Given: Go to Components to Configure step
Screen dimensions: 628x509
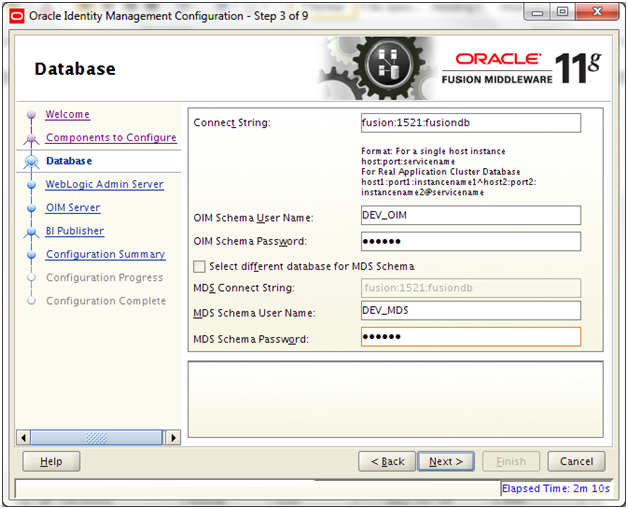Looking at the screenshot, I should coord(111,138).
